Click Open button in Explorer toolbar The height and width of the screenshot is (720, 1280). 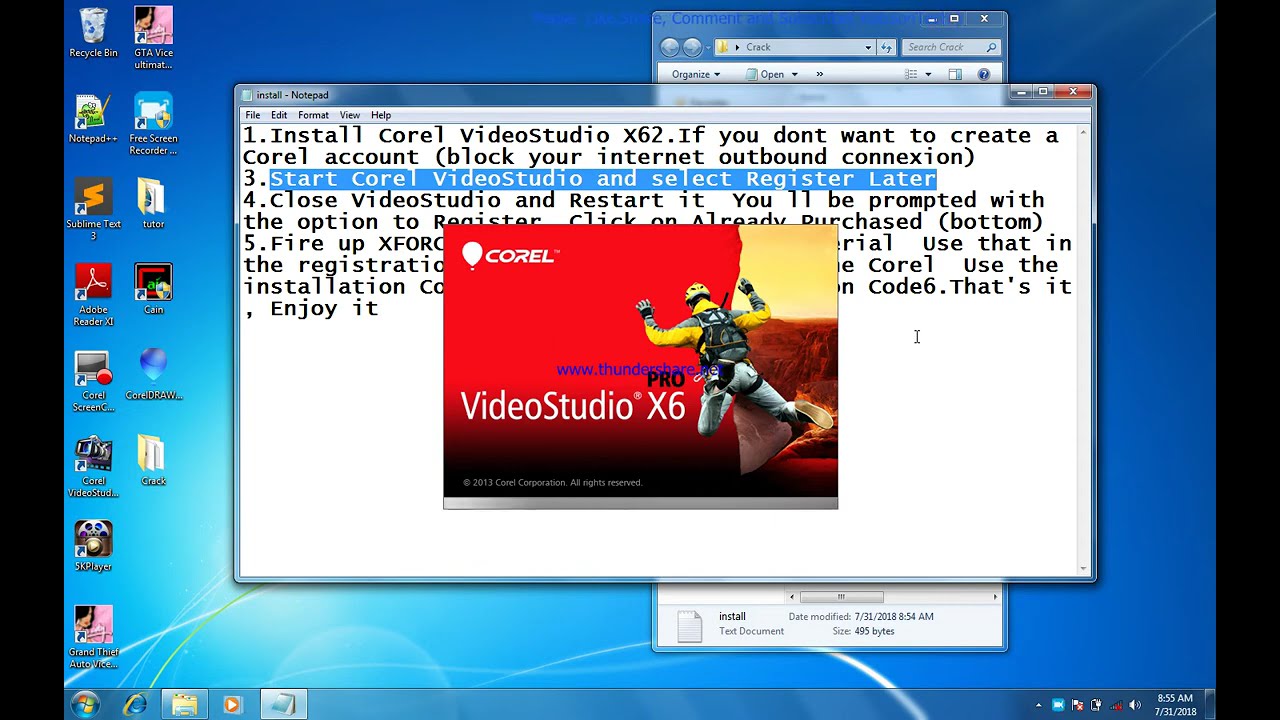point(765,74)
